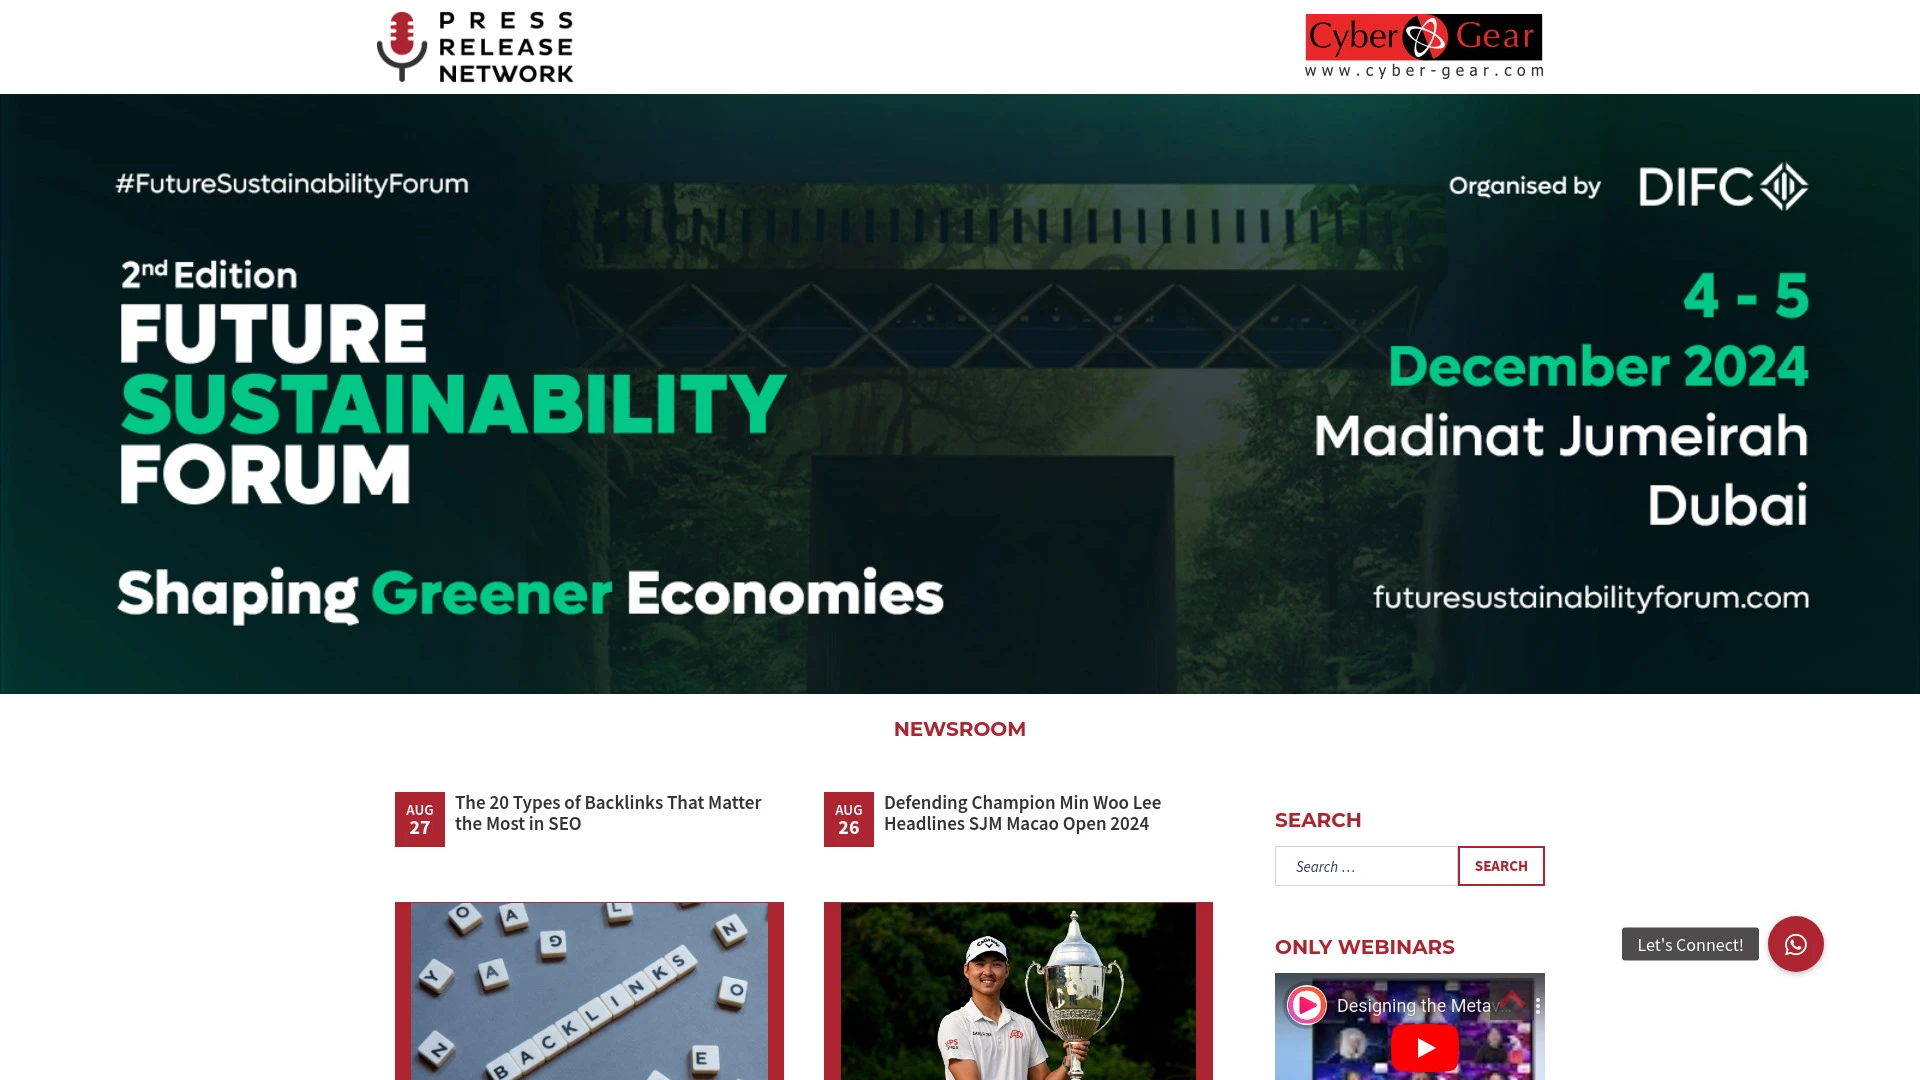Image resolution: width=1920 pixels, height=1080 pixels.
Task: Click the Search input field
Action: (x=1366, y=866)
